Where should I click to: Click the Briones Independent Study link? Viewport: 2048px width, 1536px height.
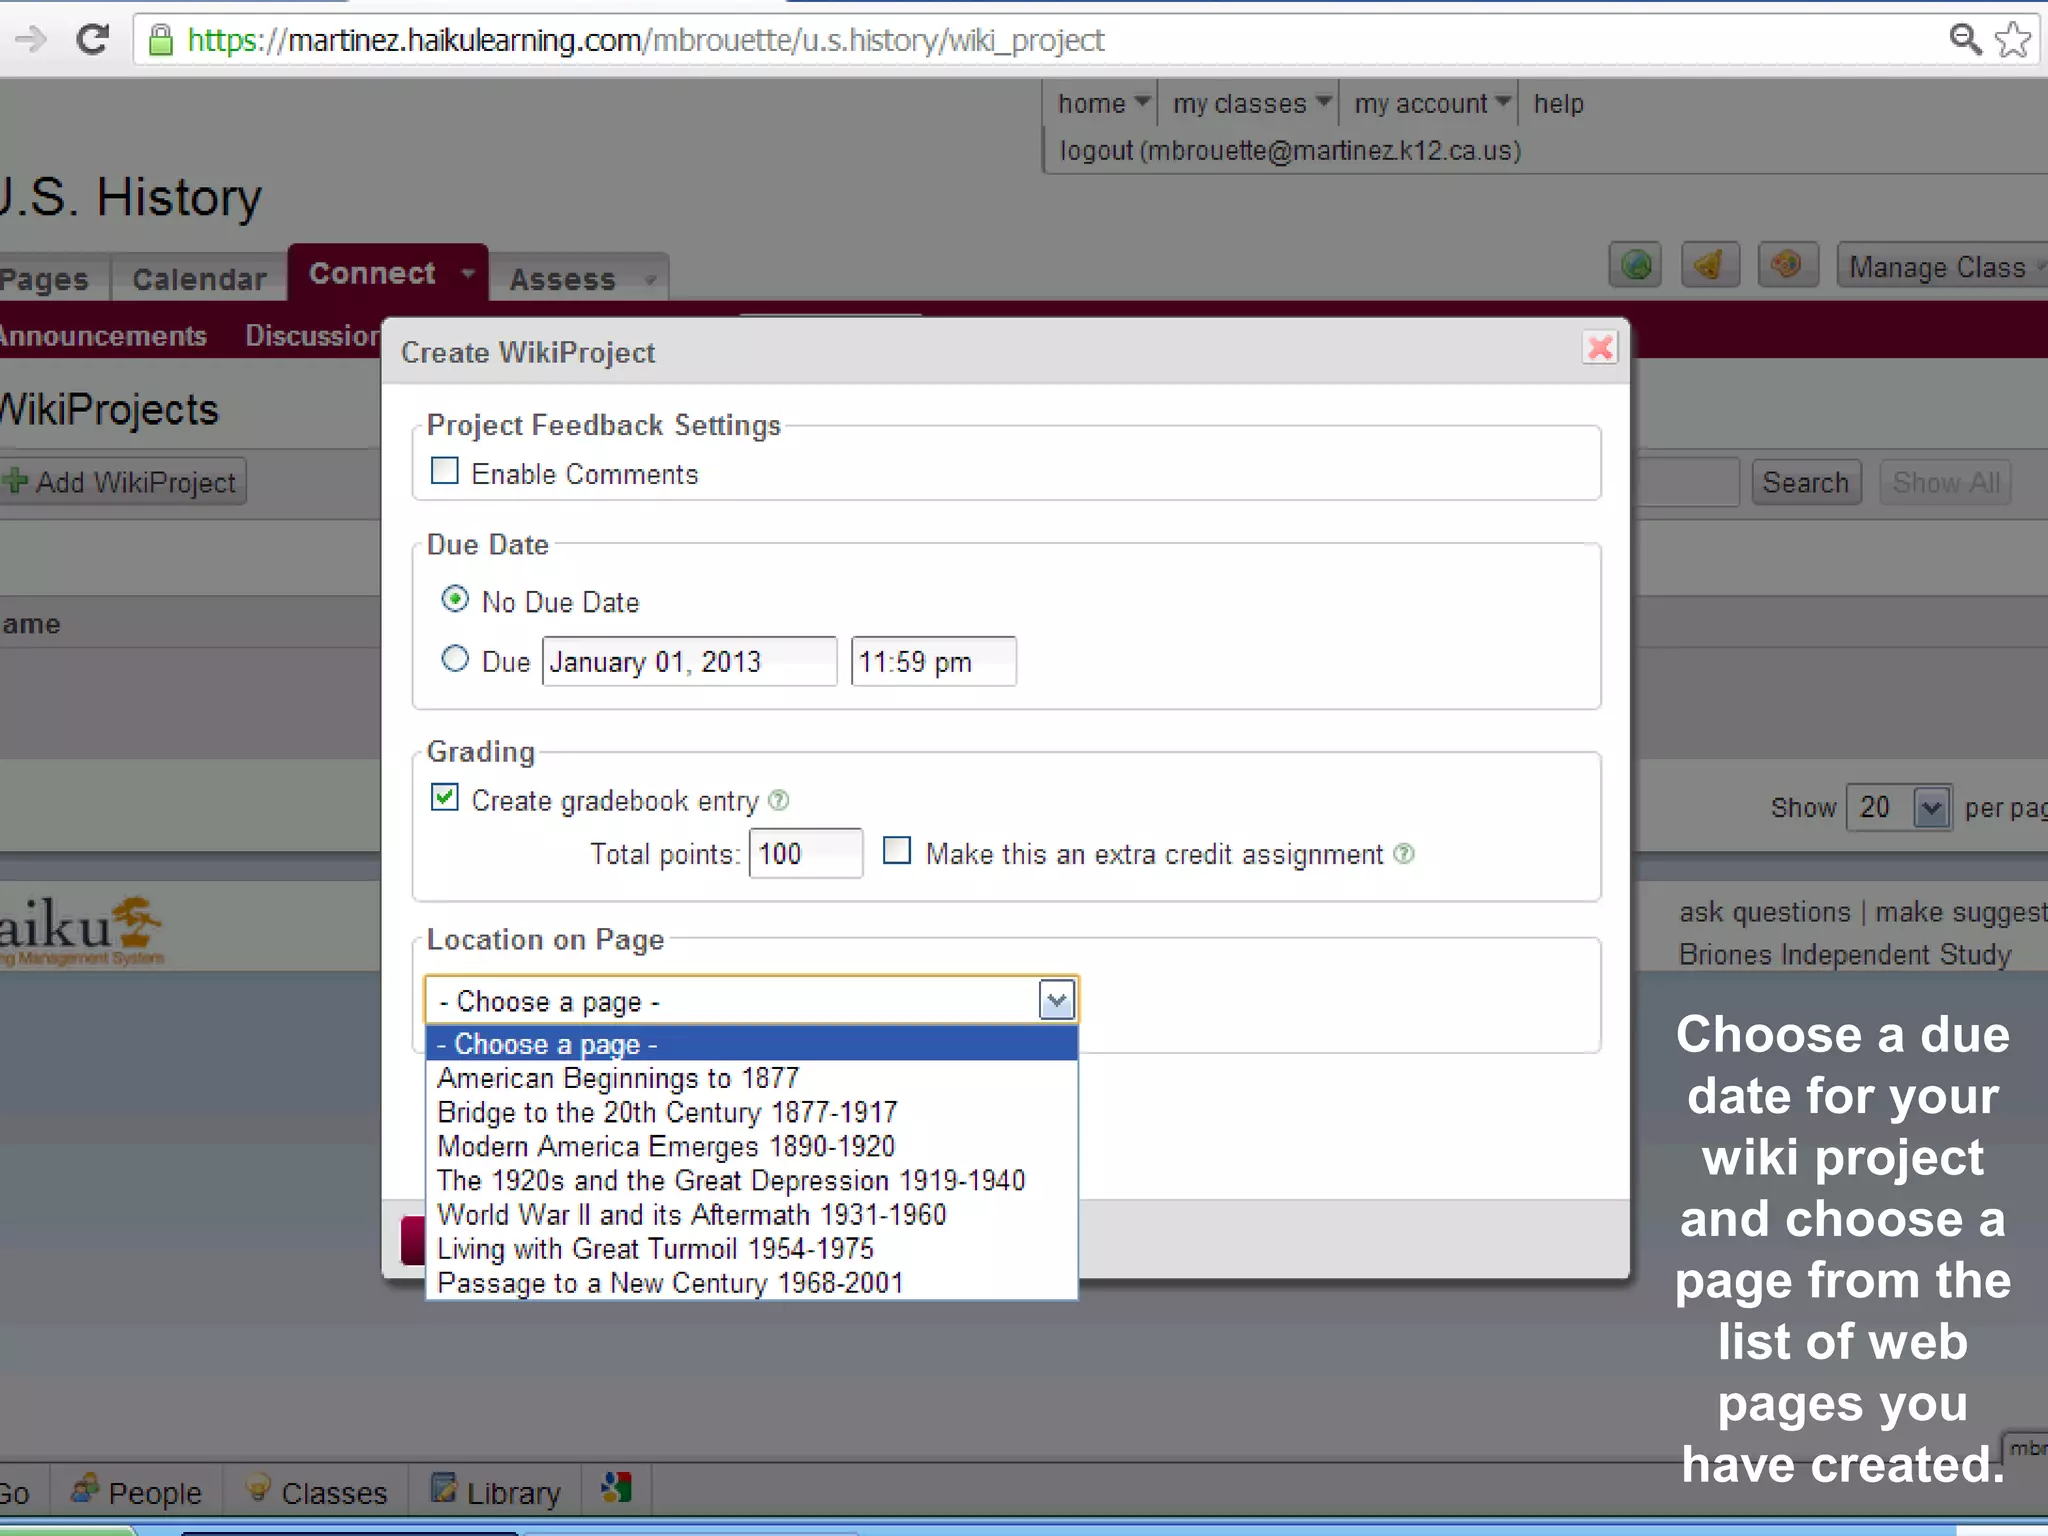tap(1845, 955)
